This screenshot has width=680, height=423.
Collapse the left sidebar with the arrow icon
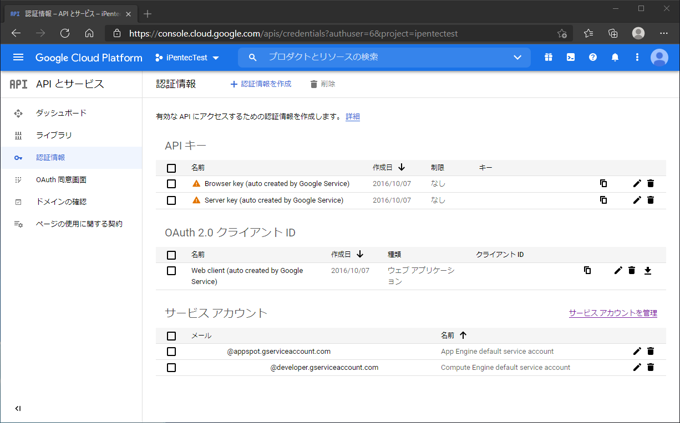[18, 408]
